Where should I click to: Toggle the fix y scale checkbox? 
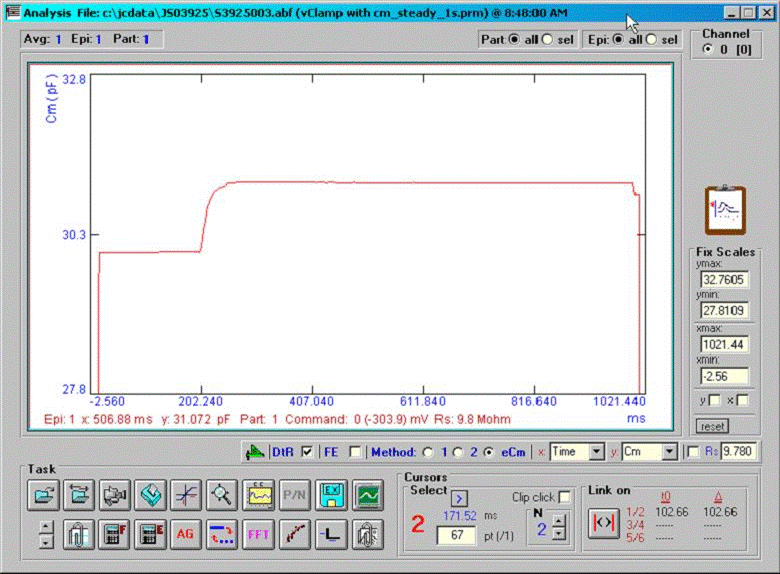click(x=714, y=400)
